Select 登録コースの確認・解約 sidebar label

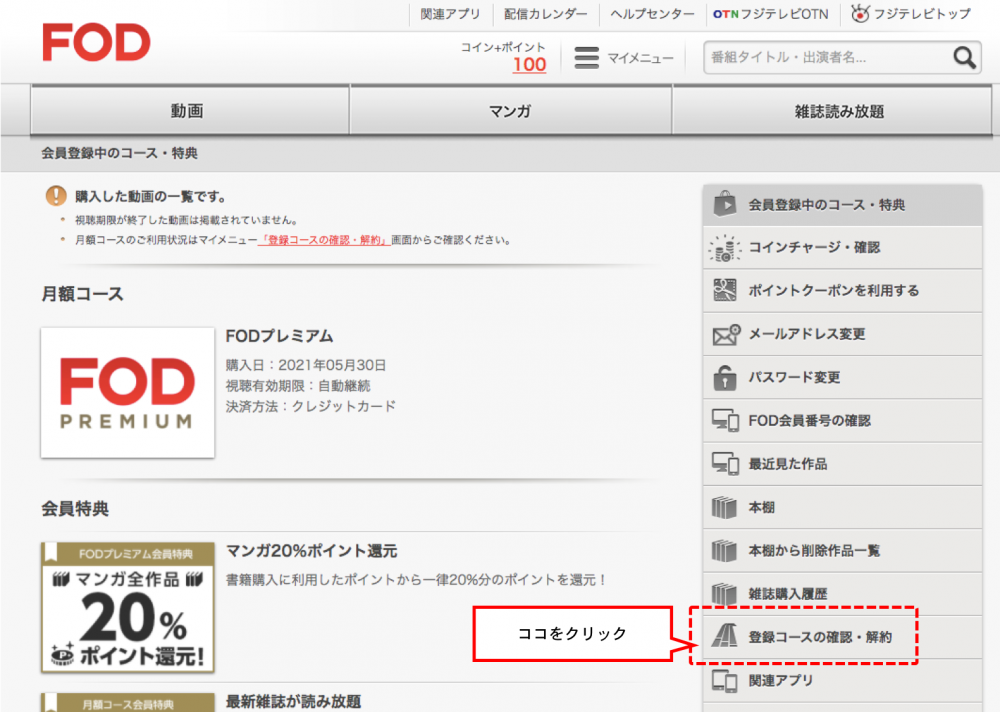click(820, 637)
